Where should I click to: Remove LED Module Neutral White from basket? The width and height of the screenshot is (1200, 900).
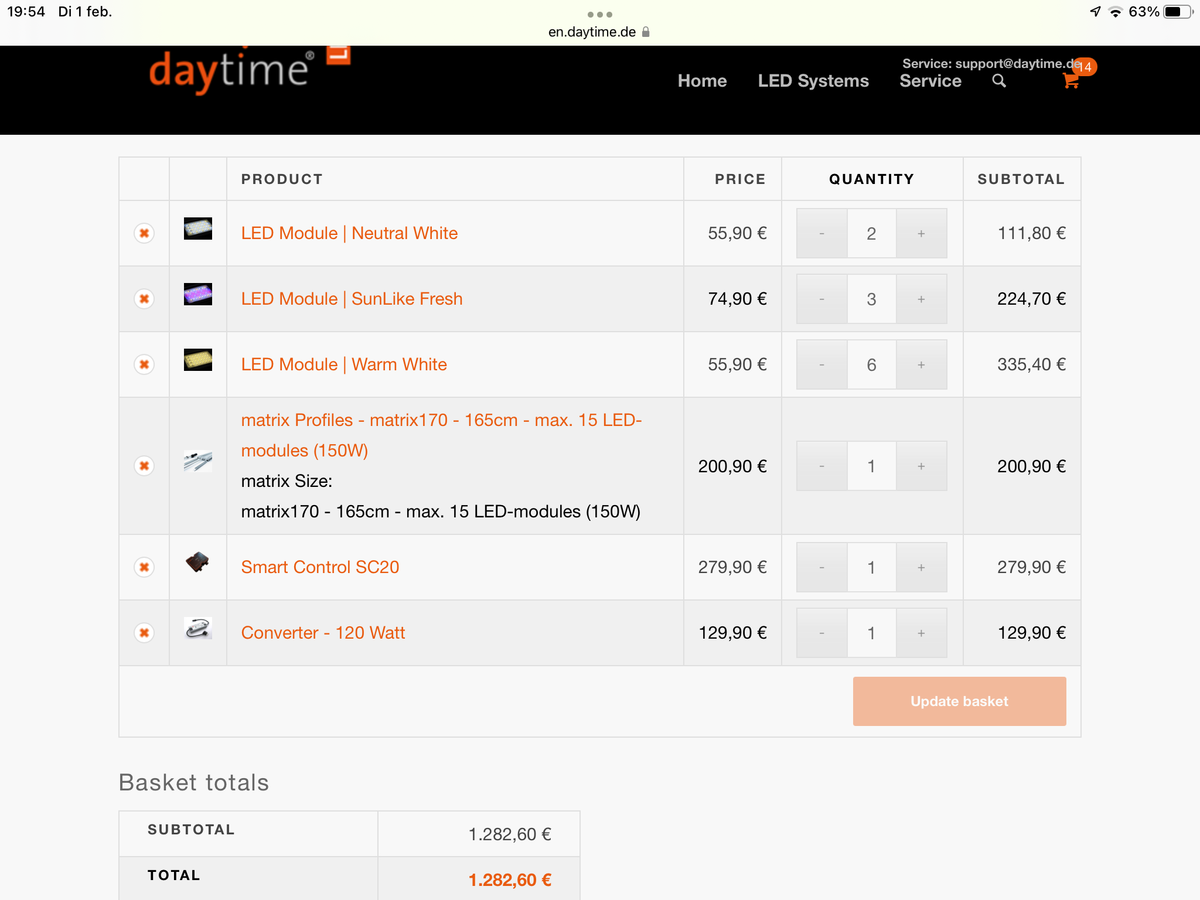[144, 233]
